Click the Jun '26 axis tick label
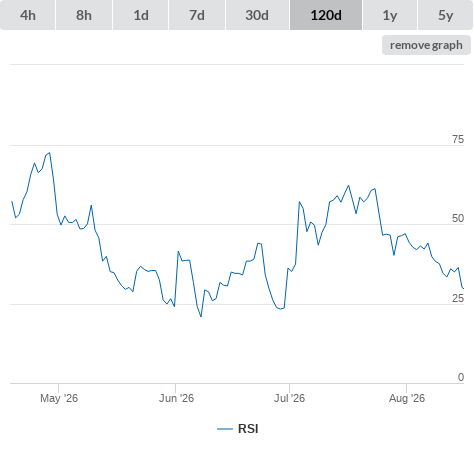This screenshot has height=455, width=474. 176,398
